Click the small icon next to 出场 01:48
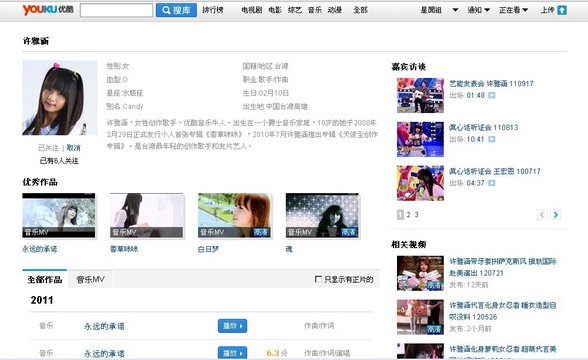588x360 pixels. click(492, 95)
